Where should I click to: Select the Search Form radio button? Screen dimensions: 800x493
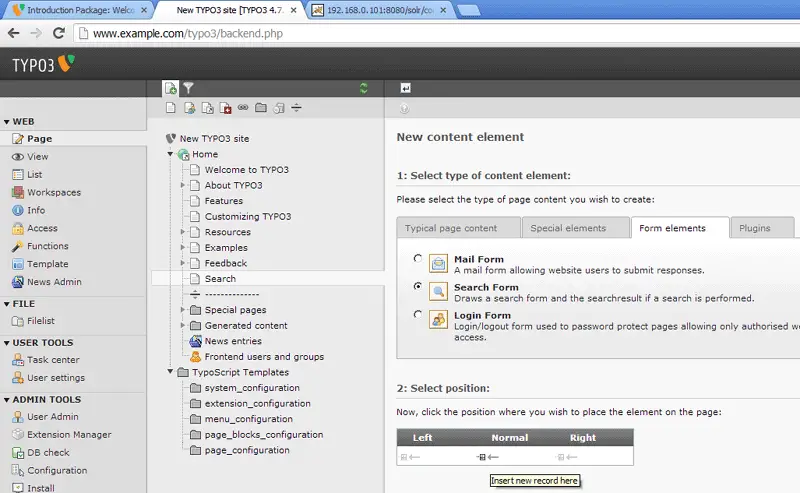click(418, 286)
